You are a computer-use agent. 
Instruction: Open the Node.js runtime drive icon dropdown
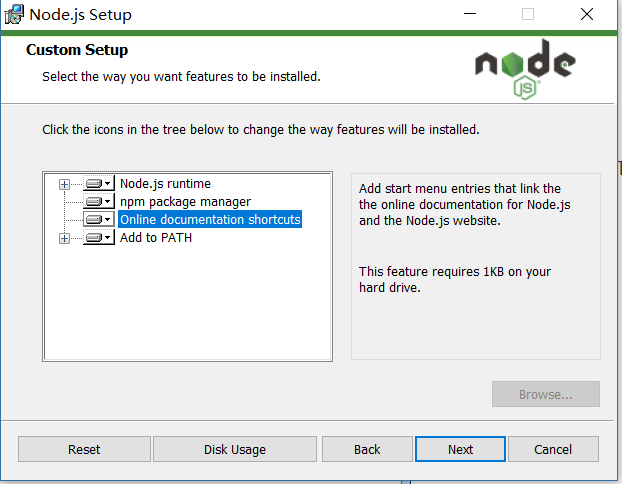(98, 184)
